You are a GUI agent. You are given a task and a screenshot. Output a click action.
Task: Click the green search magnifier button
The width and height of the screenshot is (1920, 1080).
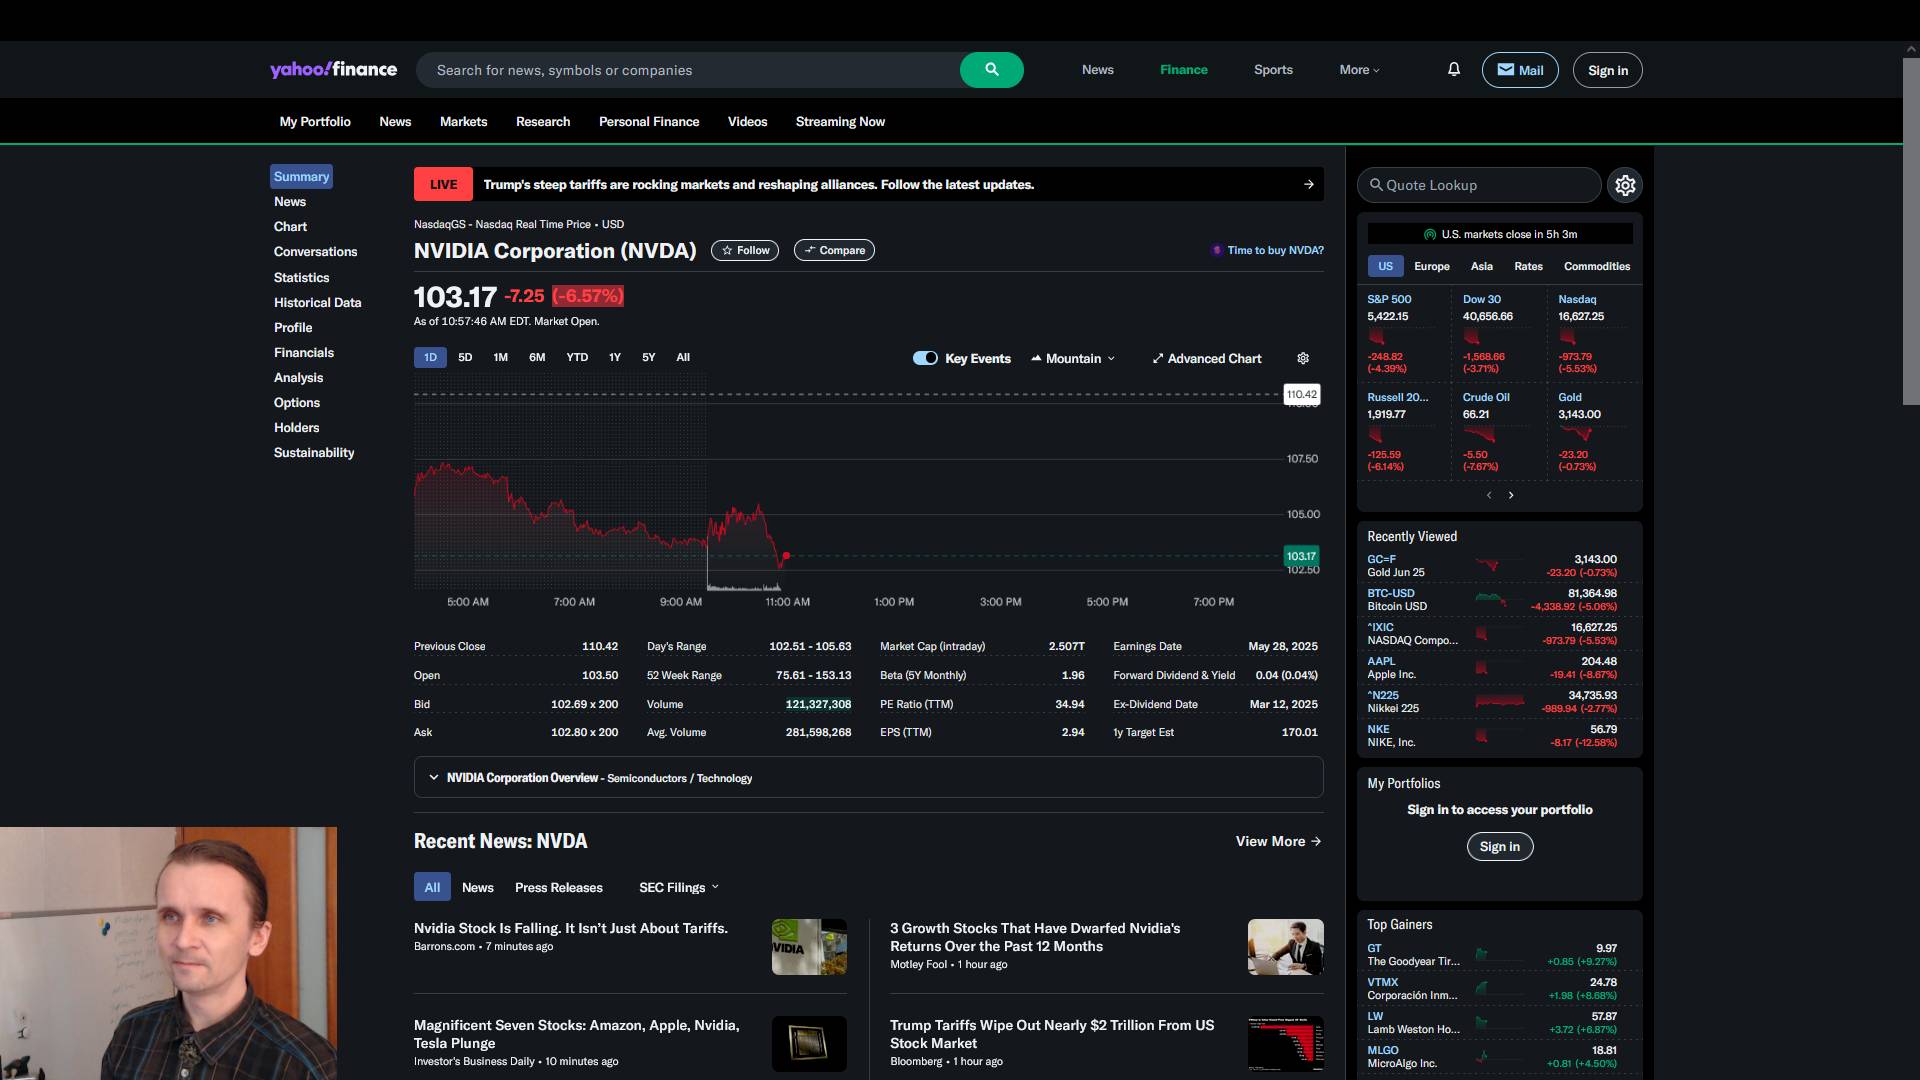(x=991, y=70)
